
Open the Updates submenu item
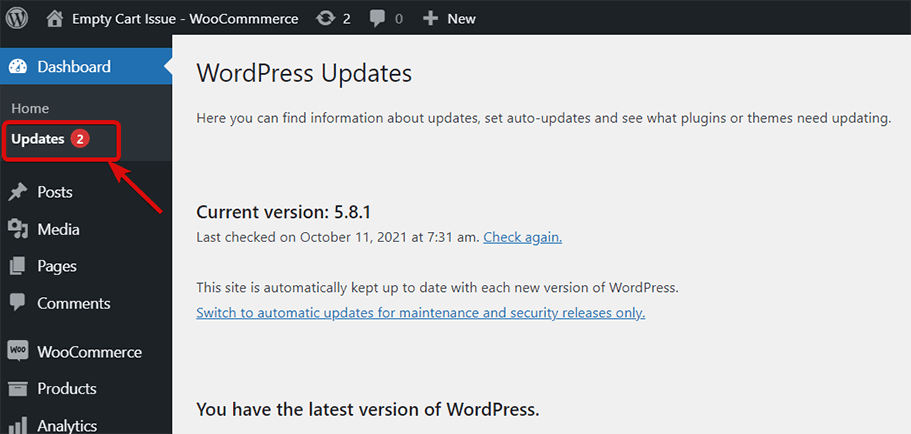(x=38, y=139)
